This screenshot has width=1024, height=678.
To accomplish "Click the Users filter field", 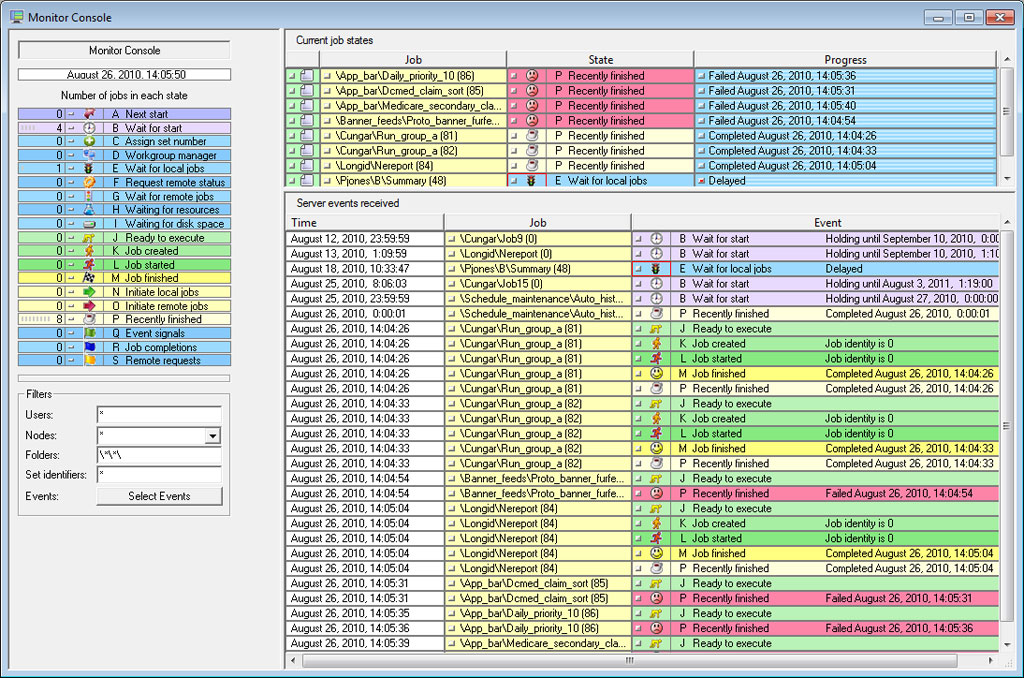I will (159, 415).
